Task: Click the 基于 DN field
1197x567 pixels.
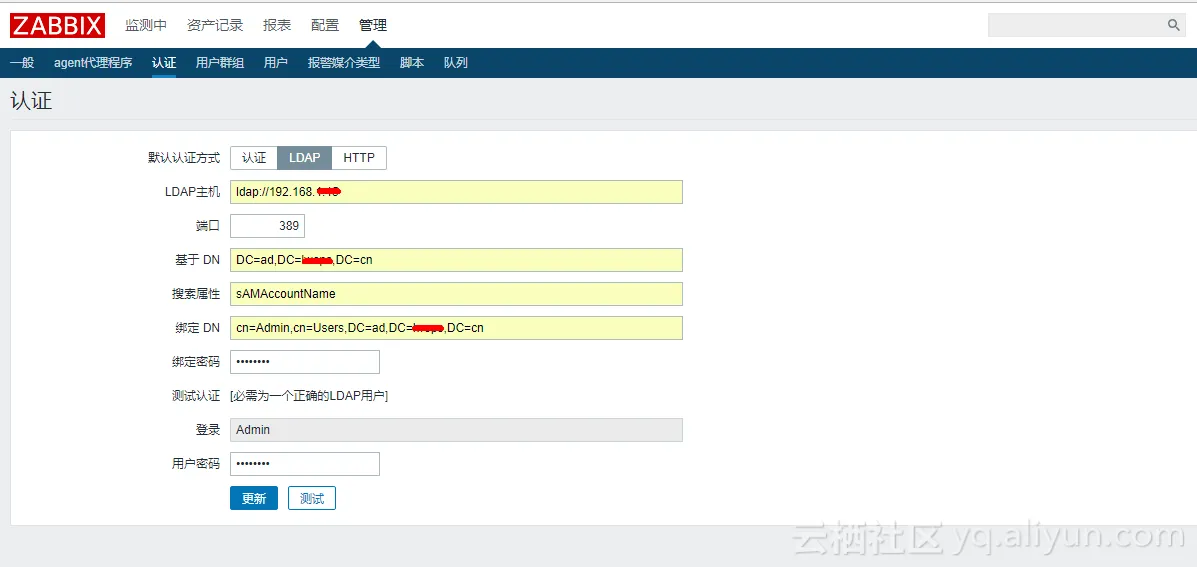Action: pyautogui.click(x=457, y=260)
